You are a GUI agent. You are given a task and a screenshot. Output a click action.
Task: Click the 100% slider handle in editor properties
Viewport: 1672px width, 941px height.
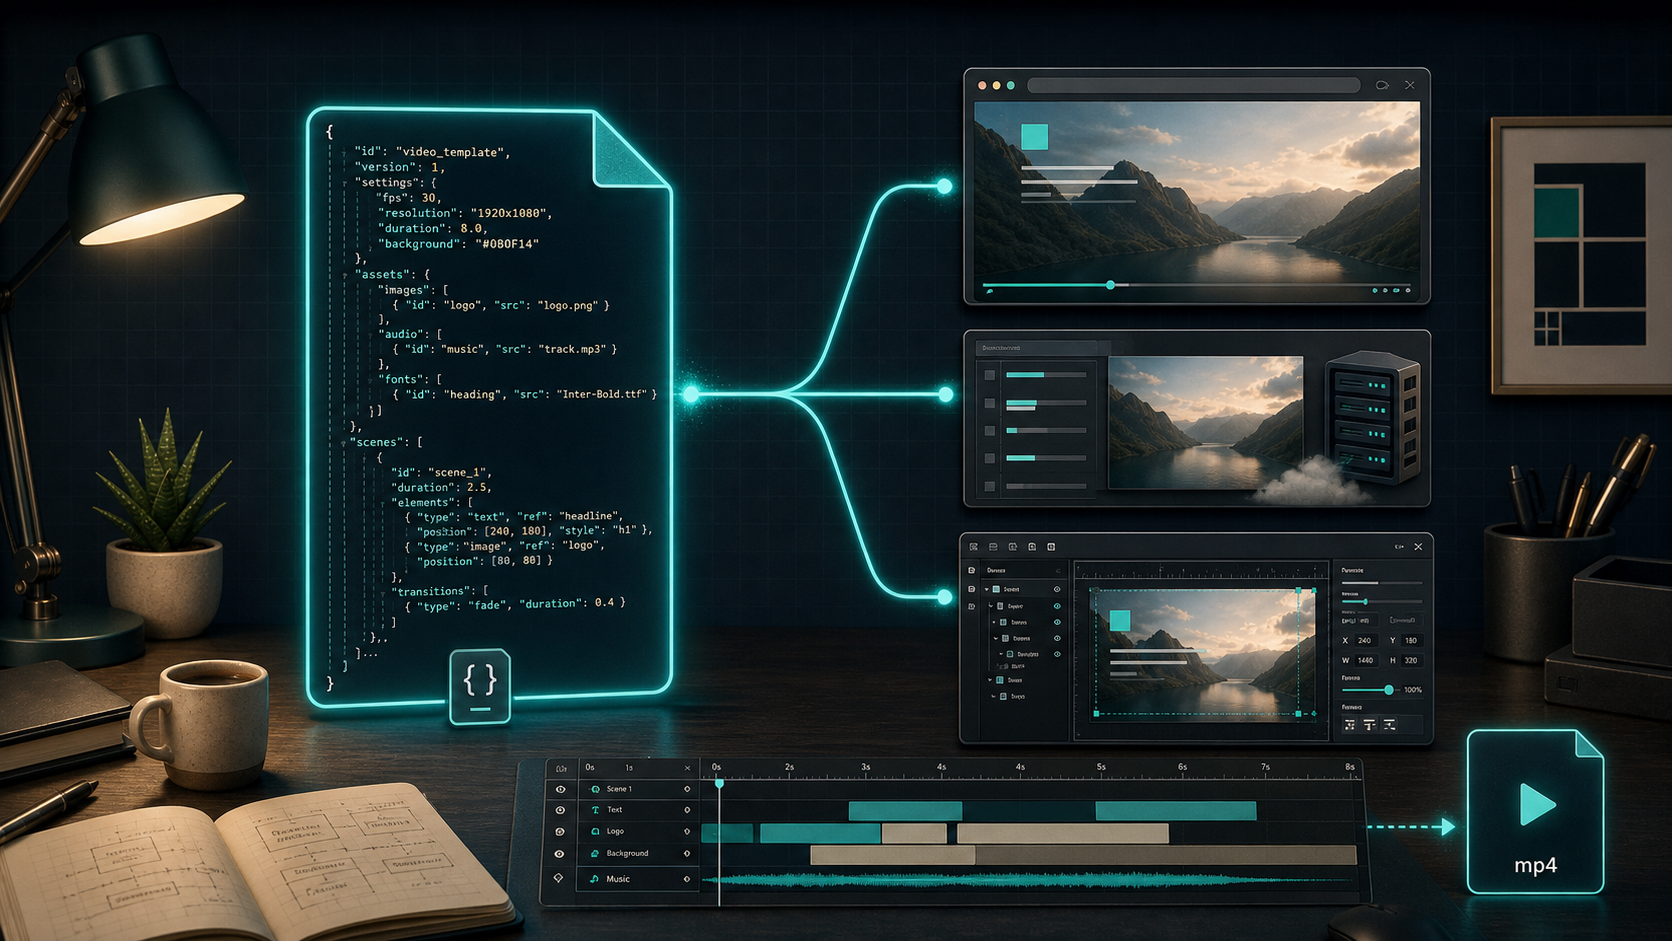[x=1388, y=690]
